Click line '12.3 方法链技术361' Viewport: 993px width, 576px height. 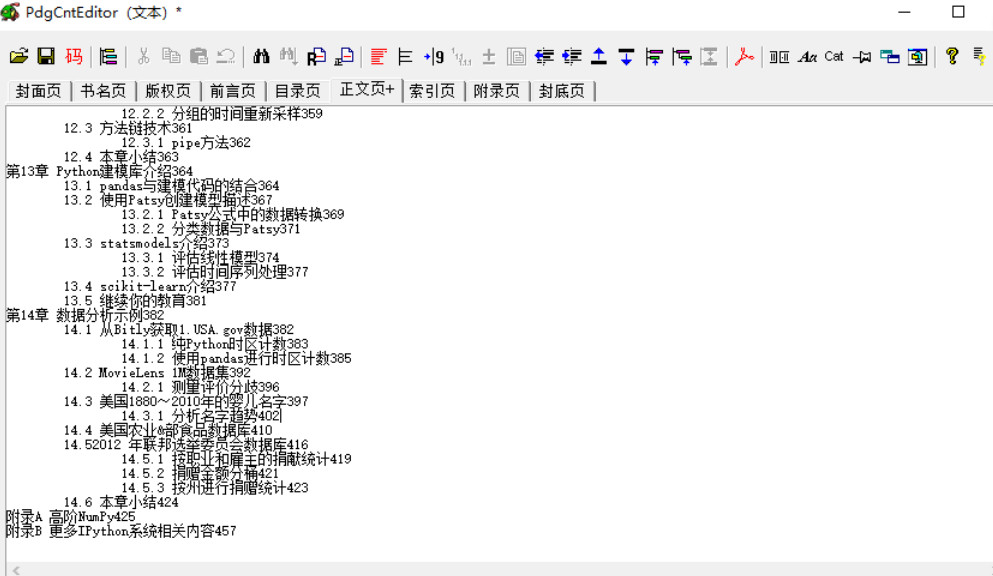coord(127,128)
